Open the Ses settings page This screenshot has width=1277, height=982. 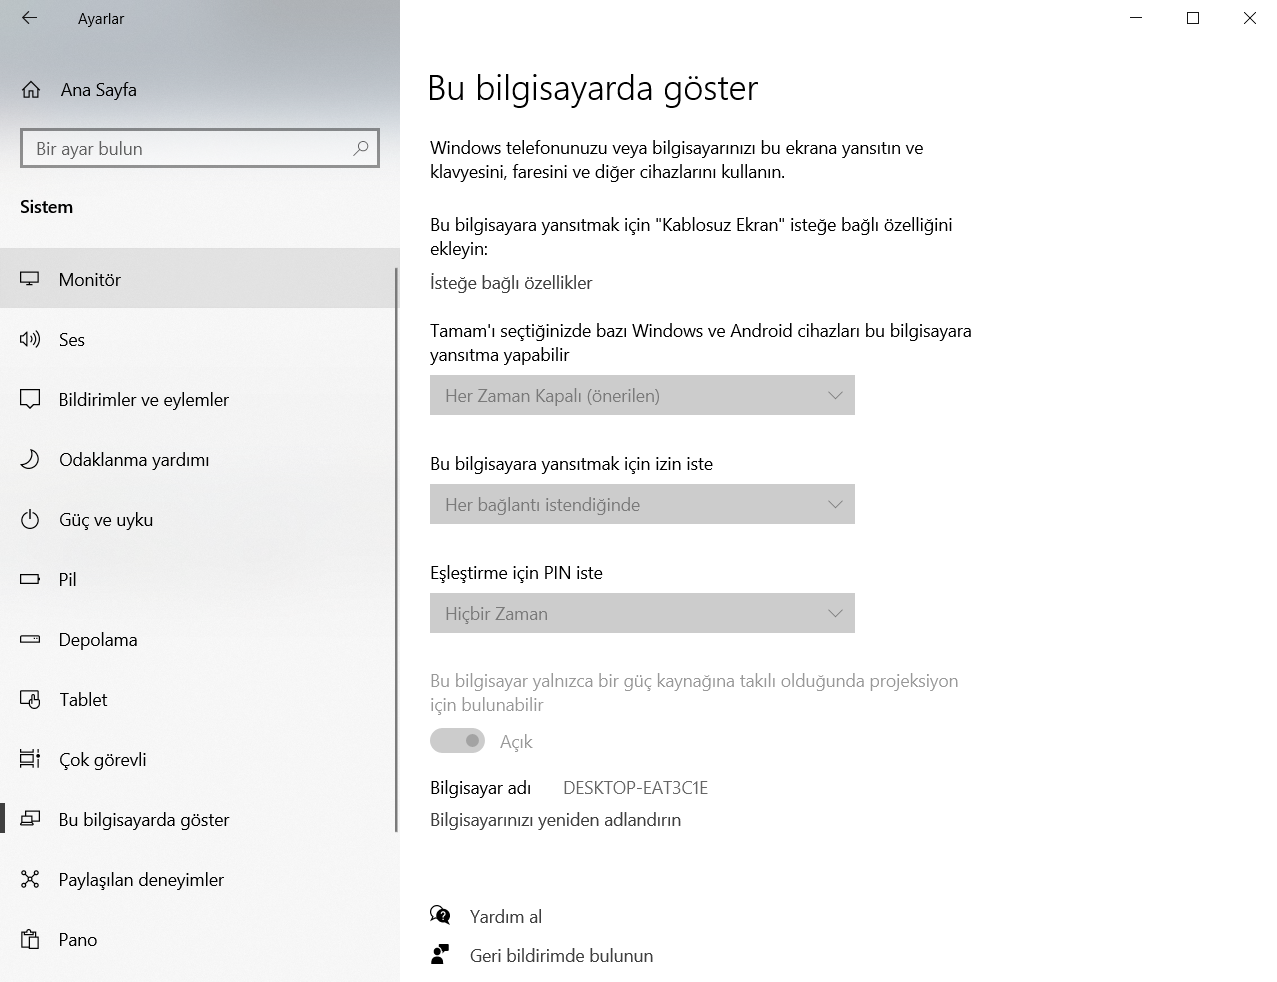pyautogui.click(x=199, y=339)
